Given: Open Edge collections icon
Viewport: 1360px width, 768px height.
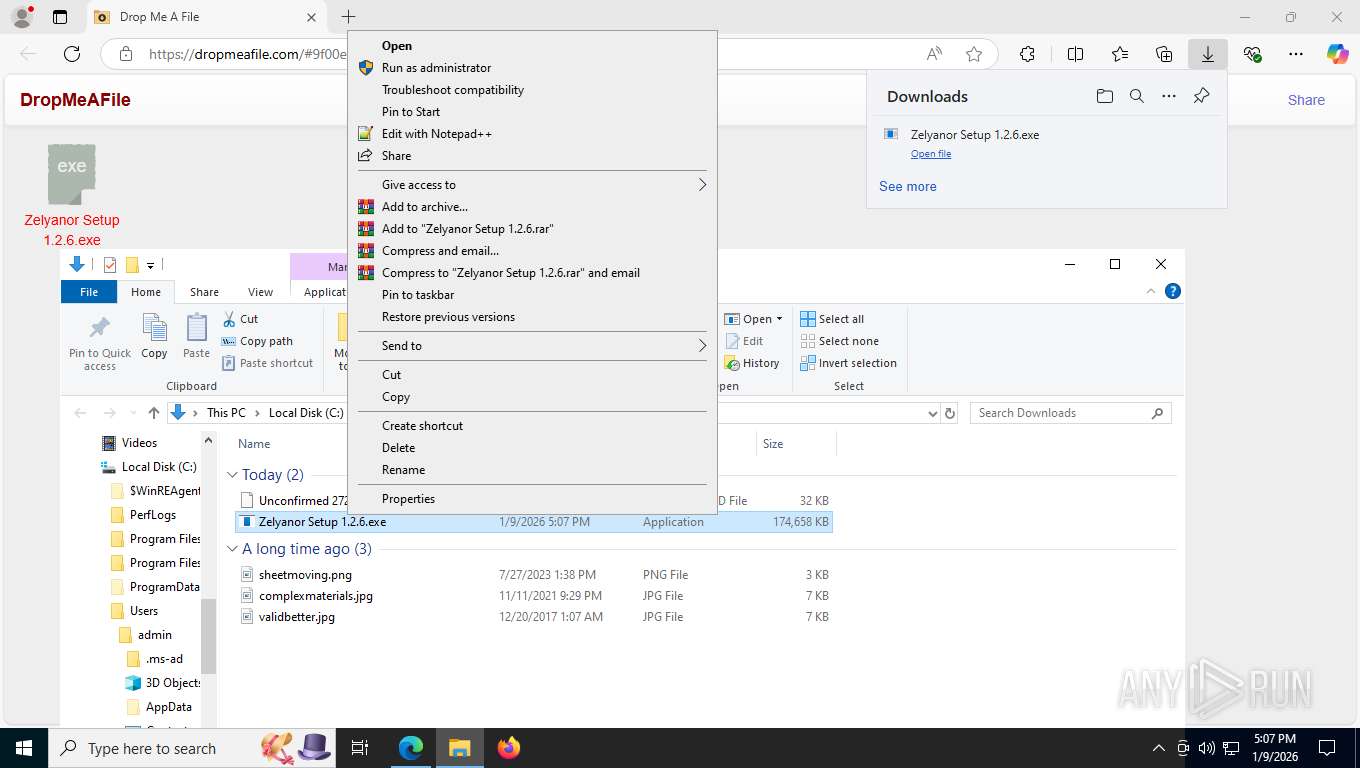Looking at the screenshot, I should tap(1164, 54).
